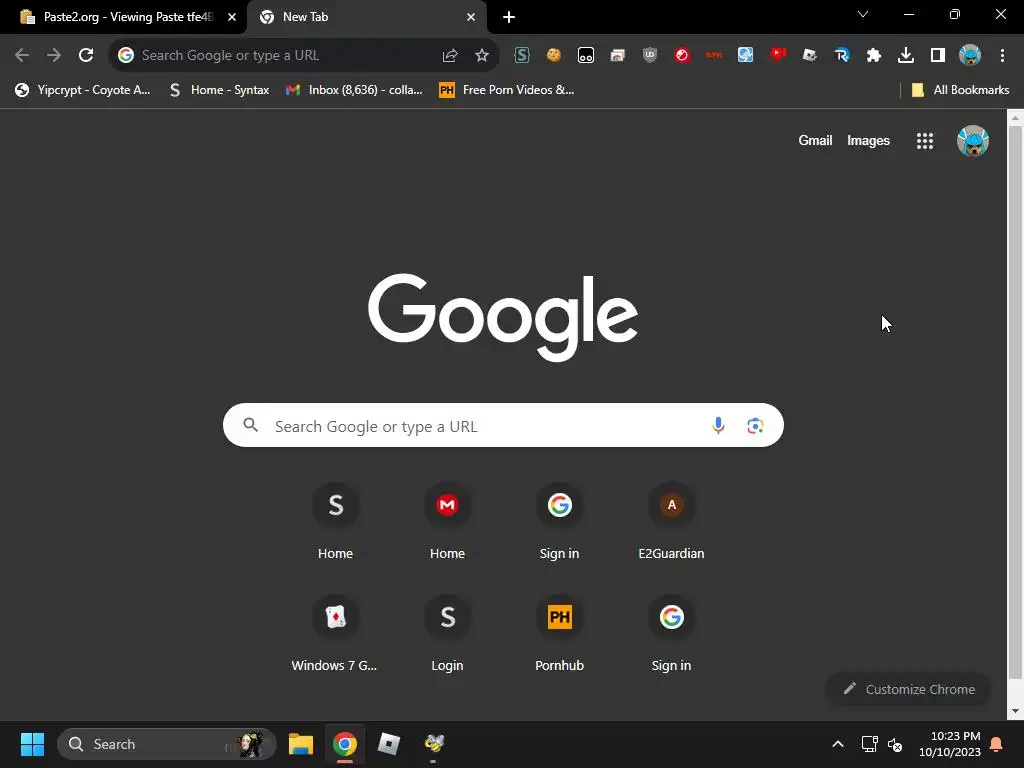Viewport: 1024px width, 768px height.
Task: Open the clock and date panel
Action: tap(950, 744)
